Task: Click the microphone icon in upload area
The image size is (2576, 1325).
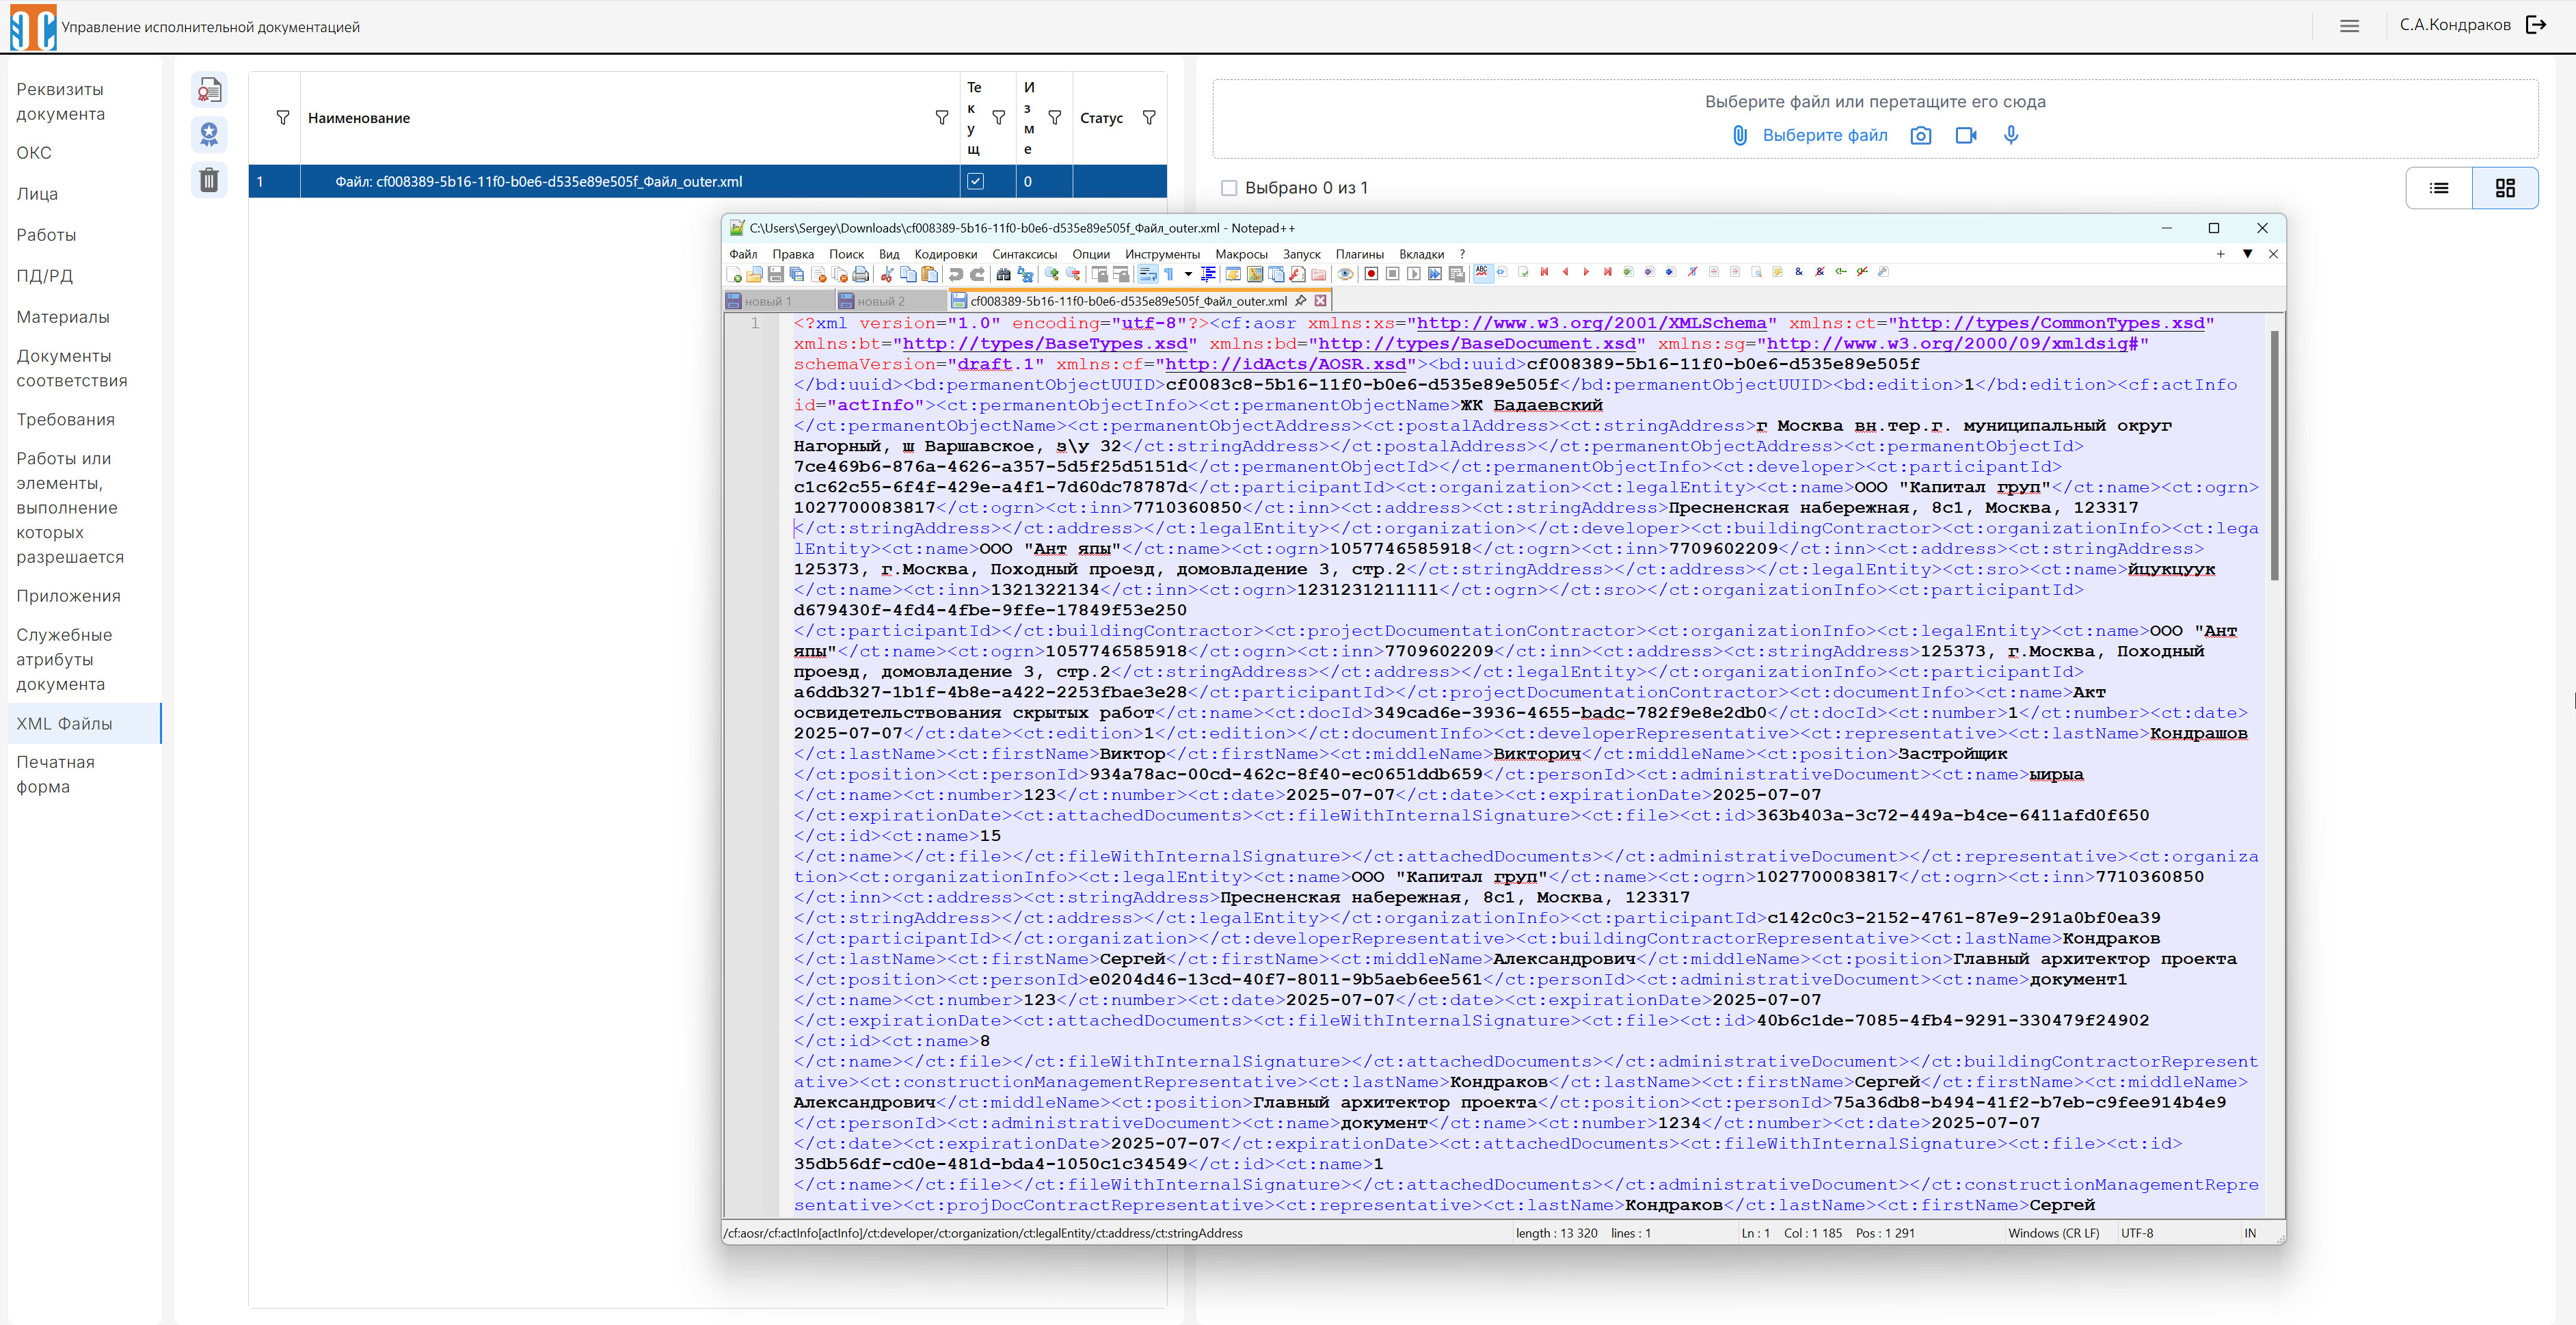Action: coord(2011,135)
